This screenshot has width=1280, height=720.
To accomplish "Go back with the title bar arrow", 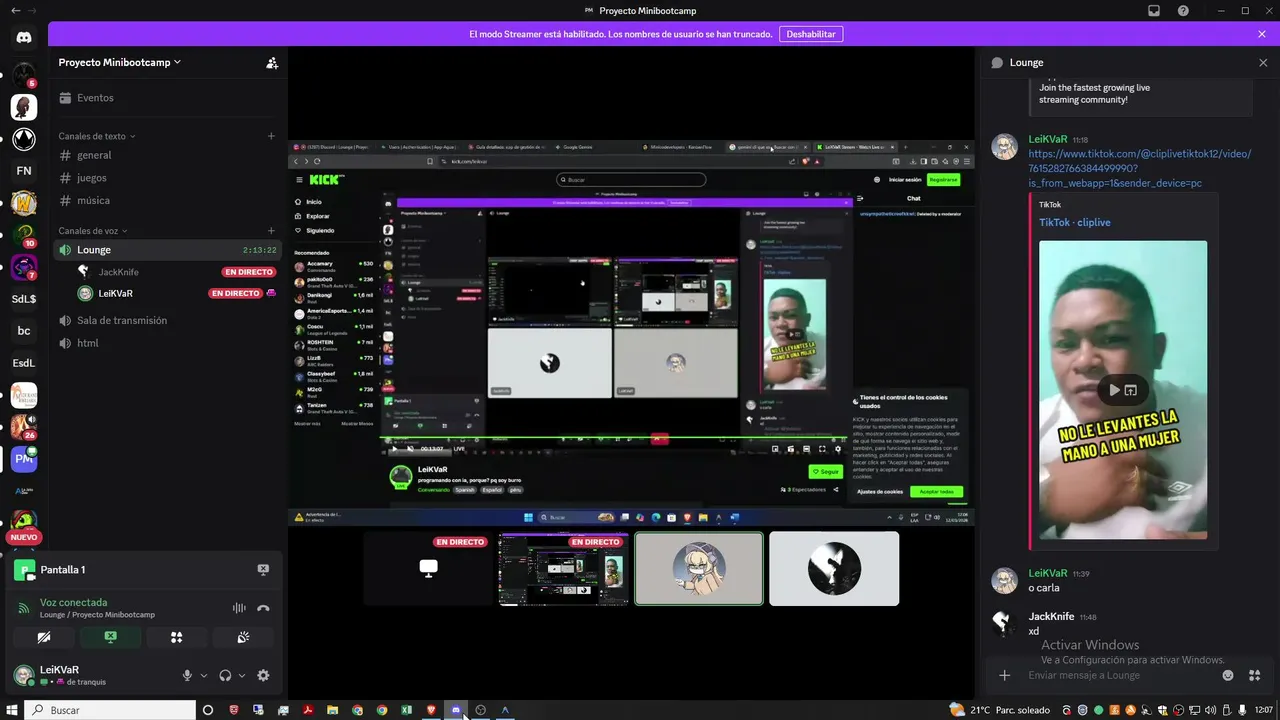I will (x=14, y=10).
